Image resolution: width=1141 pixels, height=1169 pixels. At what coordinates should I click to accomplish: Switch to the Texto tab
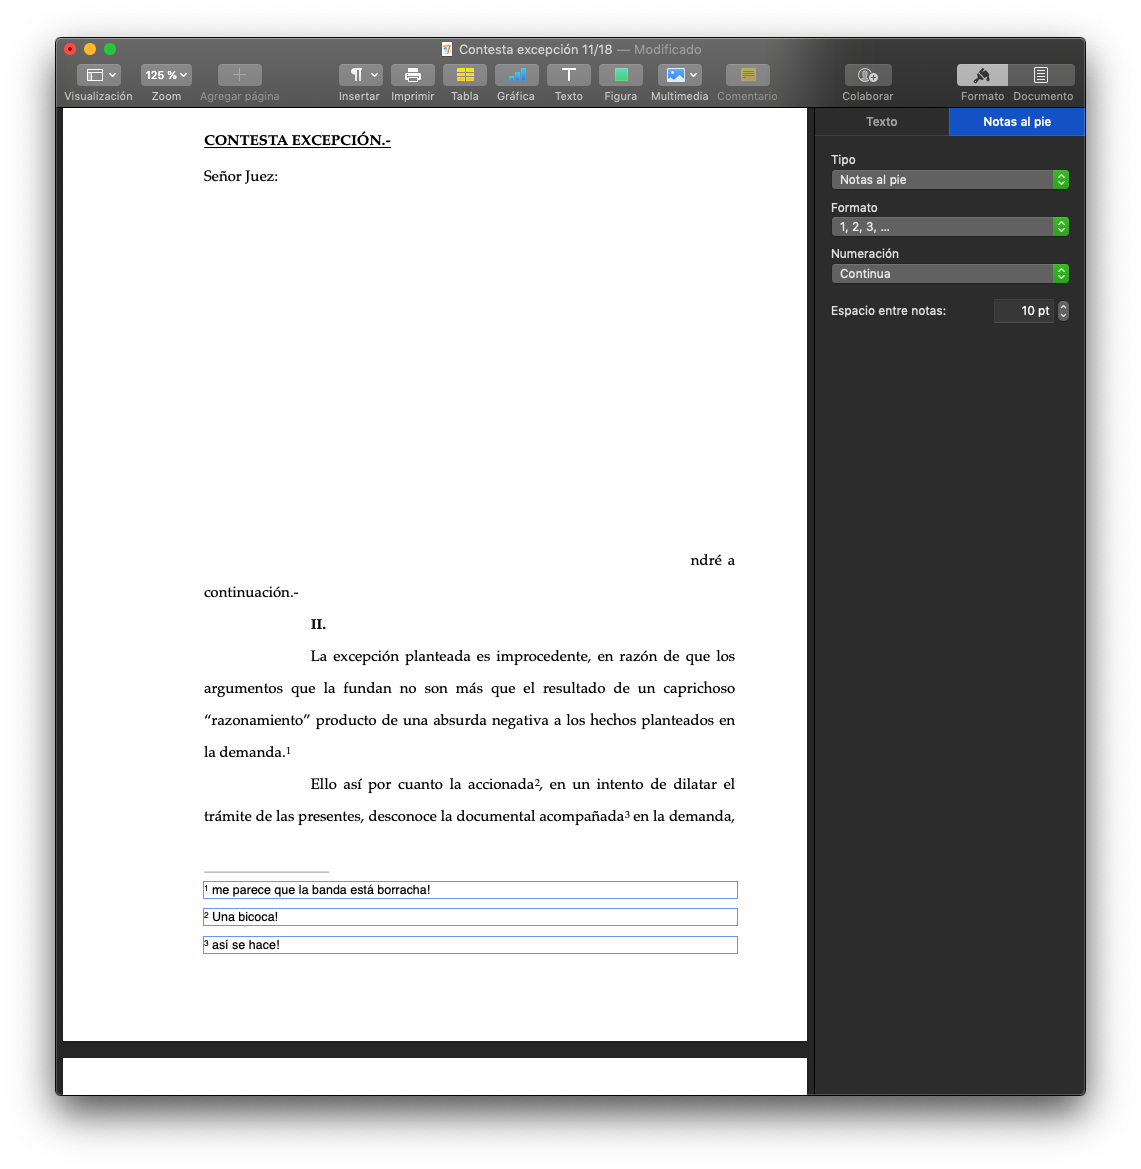[881, 122]
